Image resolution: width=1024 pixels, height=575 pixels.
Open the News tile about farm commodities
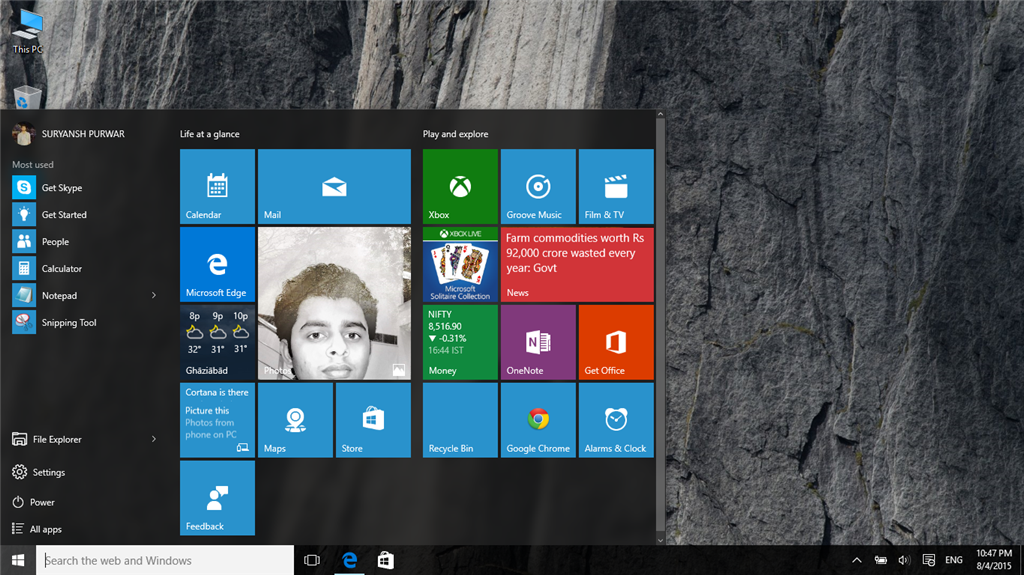click(577, 264)
